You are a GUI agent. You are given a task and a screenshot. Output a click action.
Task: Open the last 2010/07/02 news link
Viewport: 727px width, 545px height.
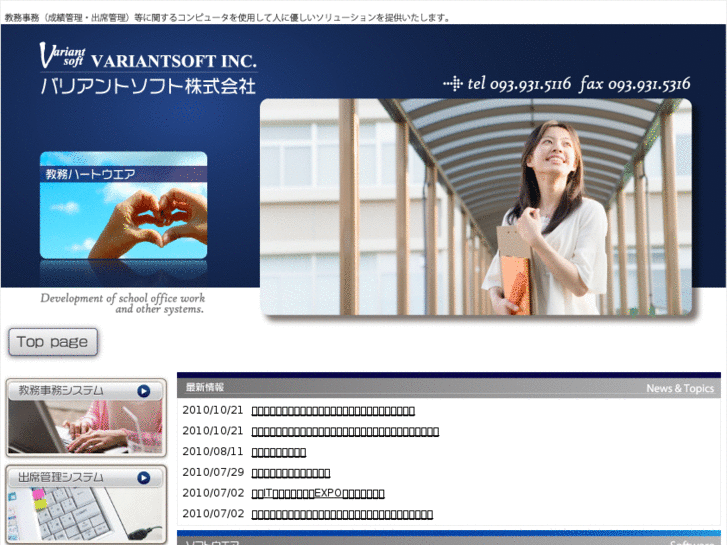tap(342, 514)
